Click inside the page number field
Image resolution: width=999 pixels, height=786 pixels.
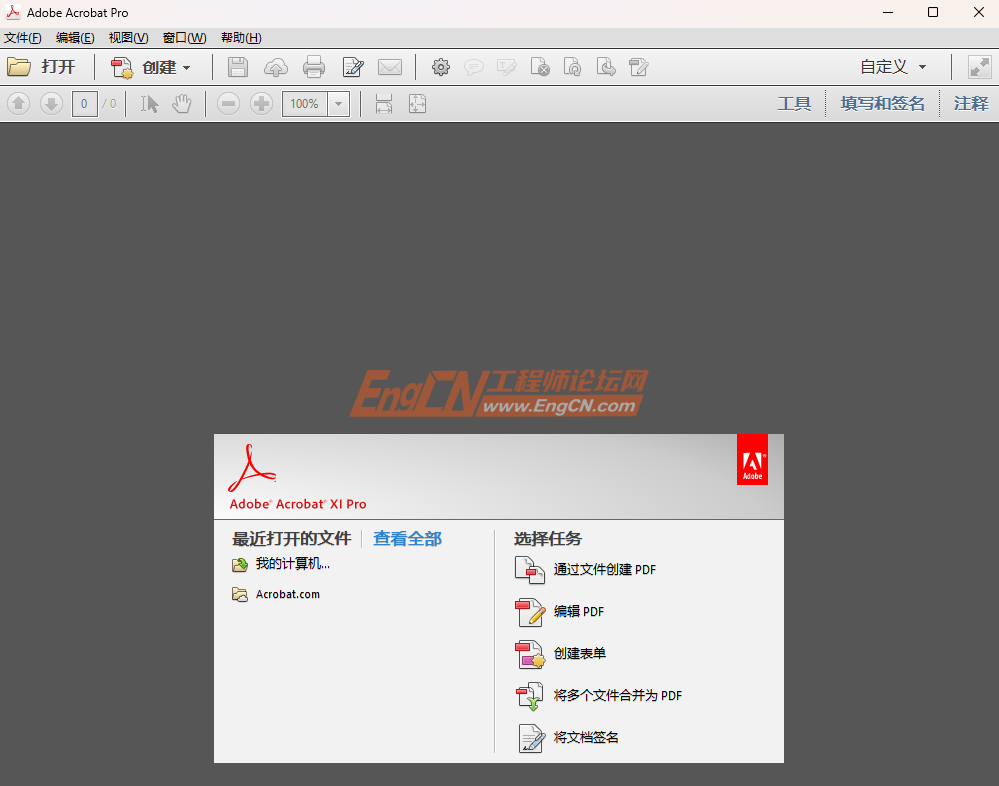(84, 103)
